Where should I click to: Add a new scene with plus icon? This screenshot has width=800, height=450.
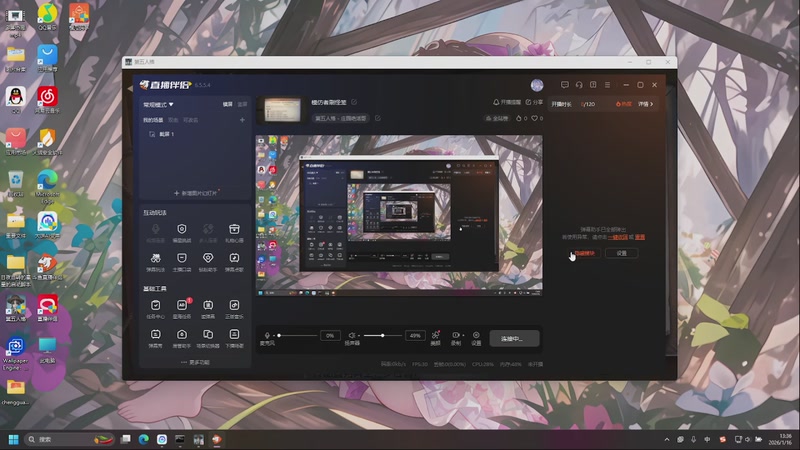242,120
